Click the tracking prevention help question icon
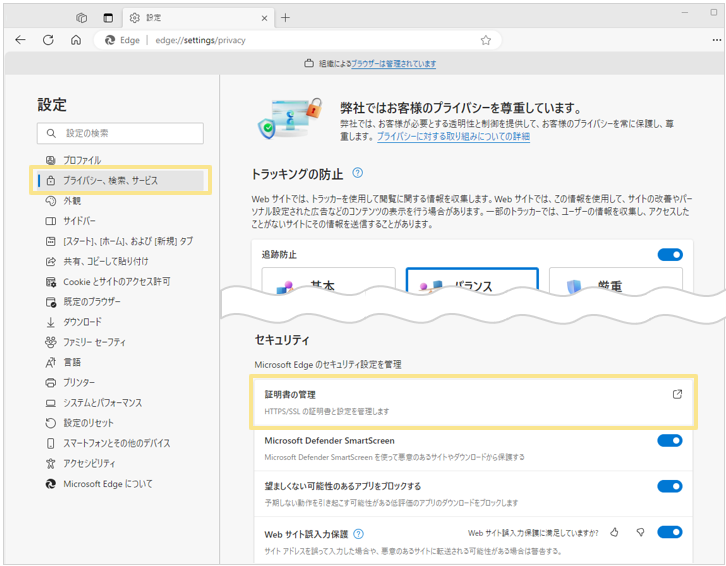This screenshot has width=726, height=566. pos(357,173)
